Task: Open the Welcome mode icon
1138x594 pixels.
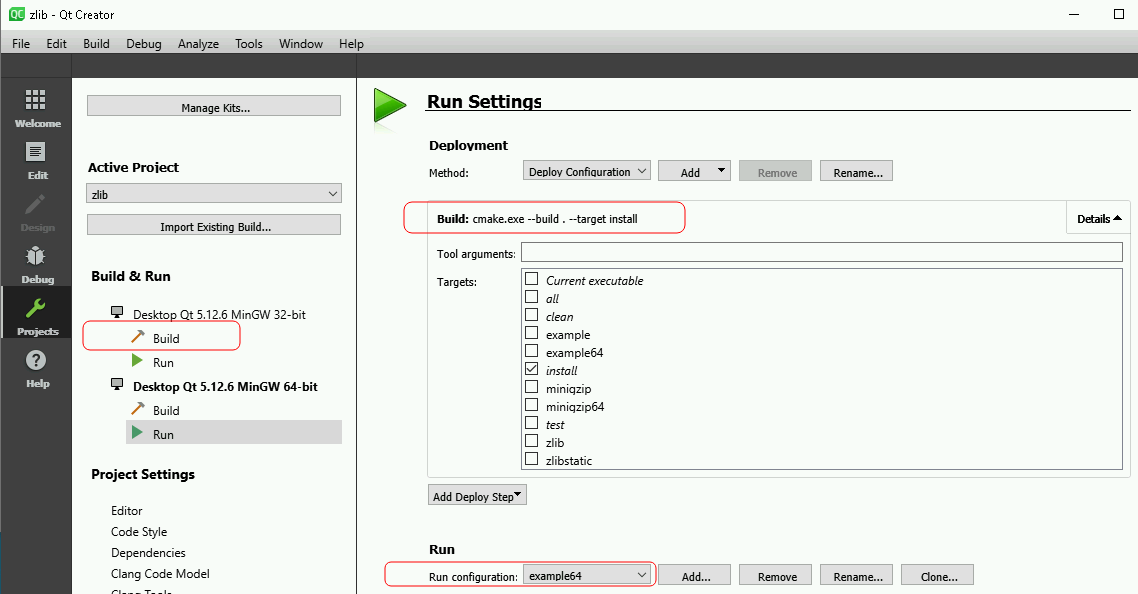Action: click(36, 99)
